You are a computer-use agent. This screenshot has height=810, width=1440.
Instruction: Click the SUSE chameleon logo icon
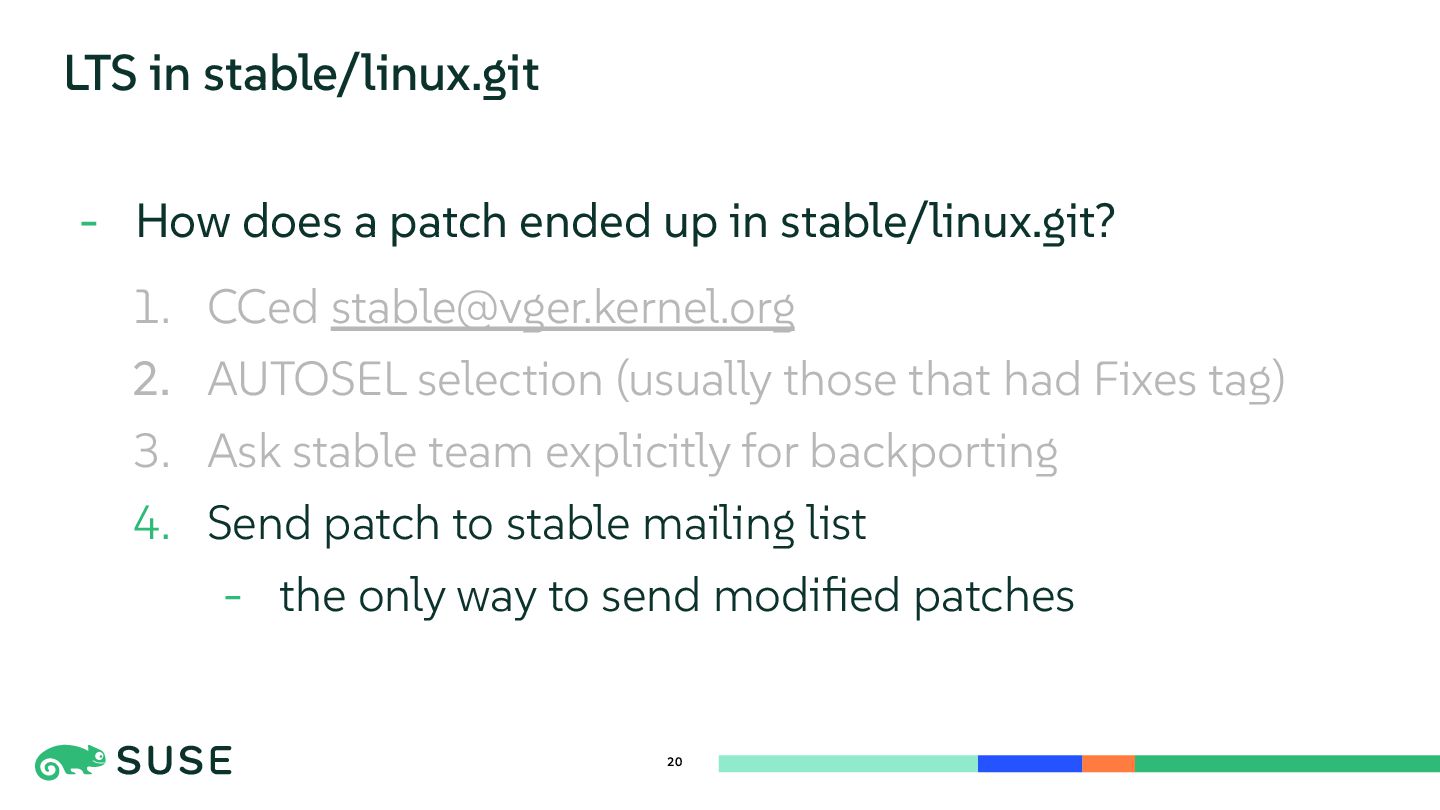(x=70, y=762)
